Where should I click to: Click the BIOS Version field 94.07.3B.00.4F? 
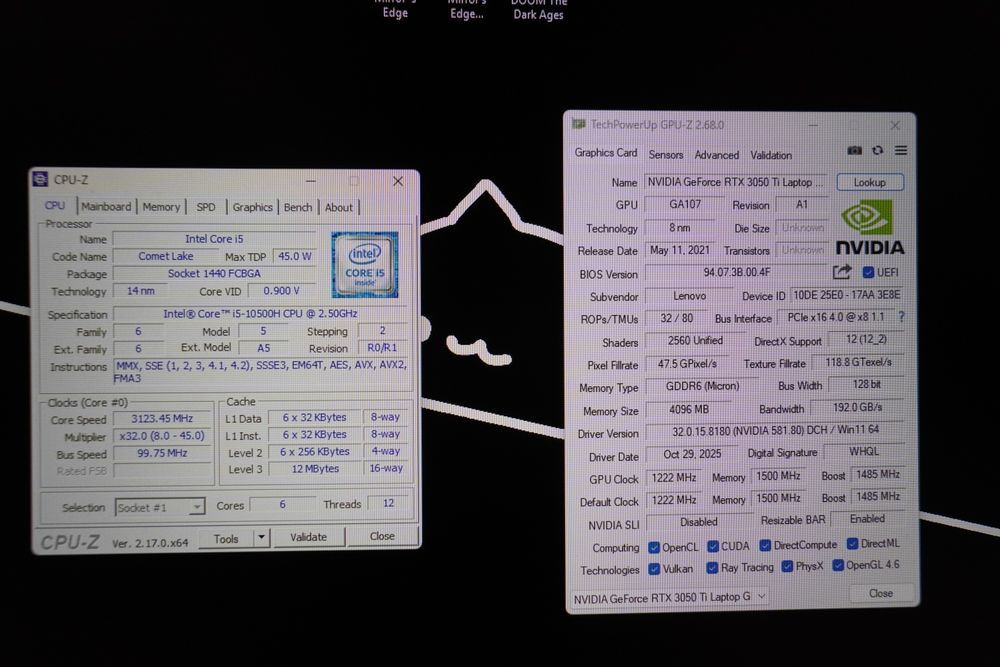click(737, 272)
